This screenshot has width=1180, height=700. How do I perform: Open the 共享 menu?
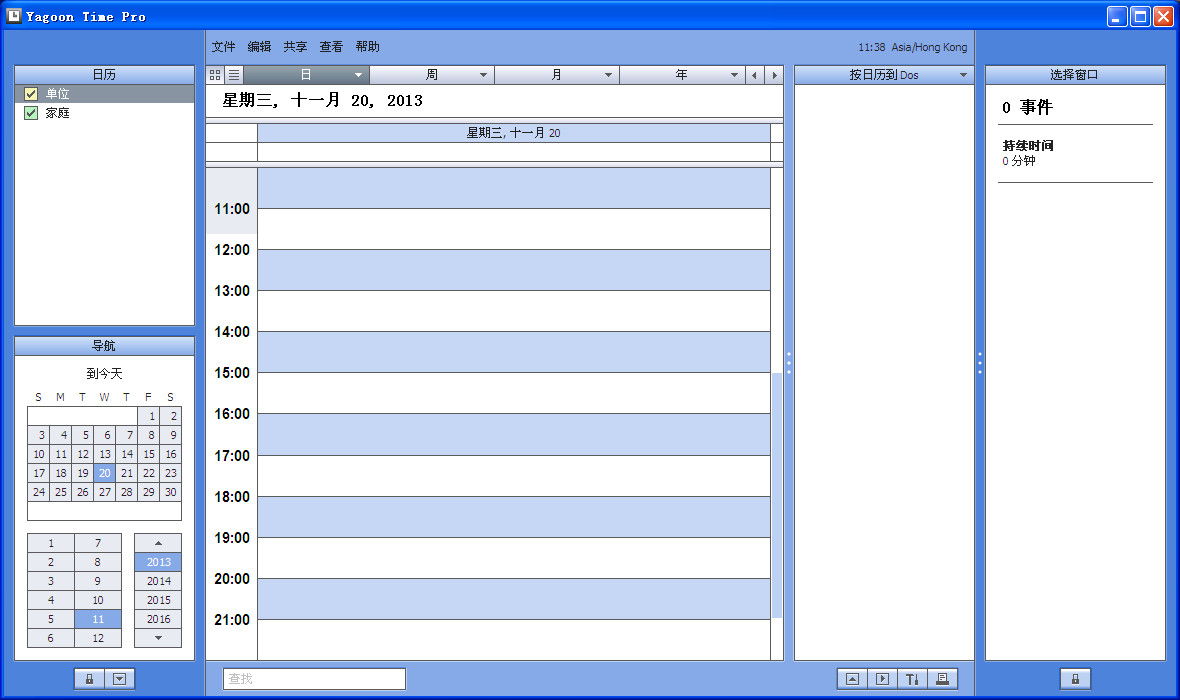tap(295, 46)
